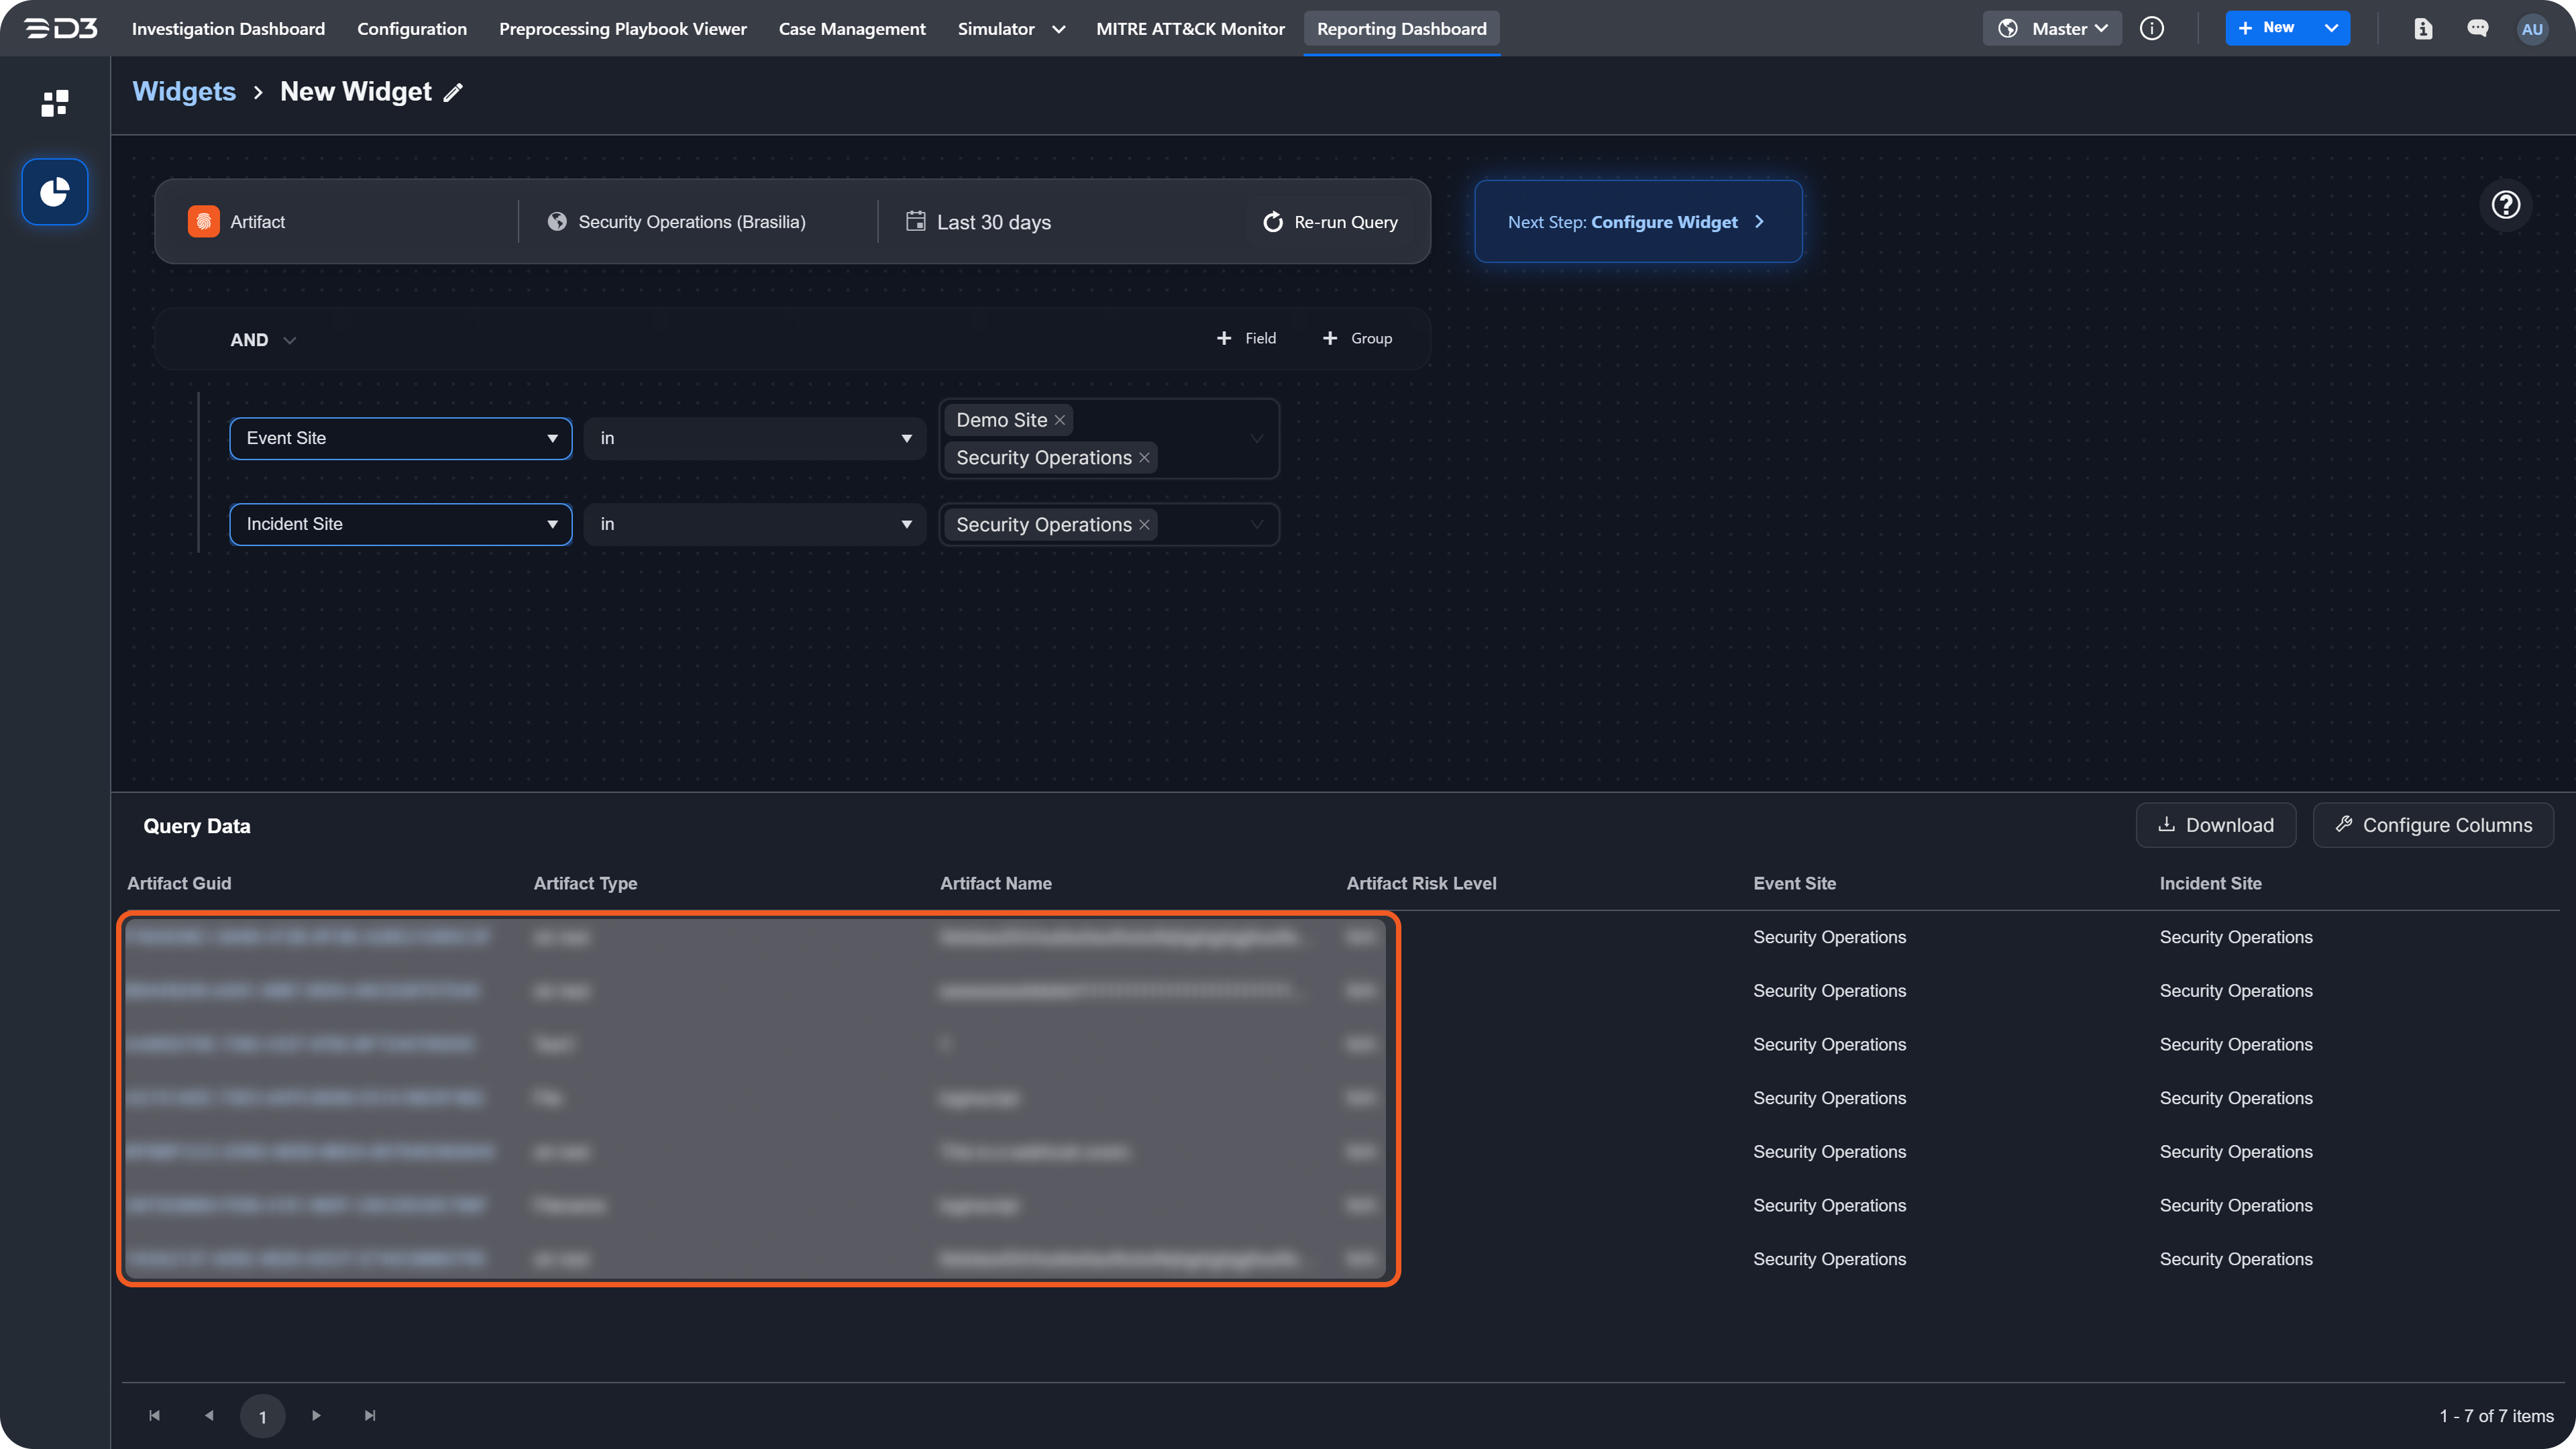Open the info circle icon in top bar
The height and width of the screenshot is (1449, 2576).
pyautogui.click(x=2151, y=29)
